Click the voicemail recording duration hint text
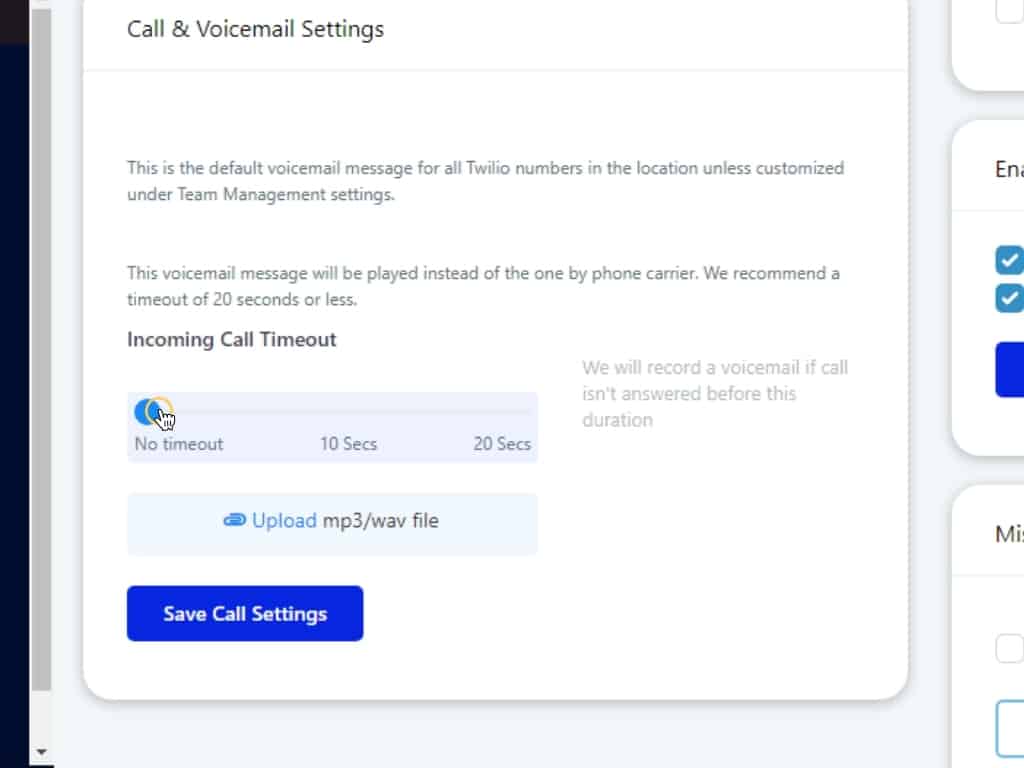 pyautogui.click(x=714, y=393)
